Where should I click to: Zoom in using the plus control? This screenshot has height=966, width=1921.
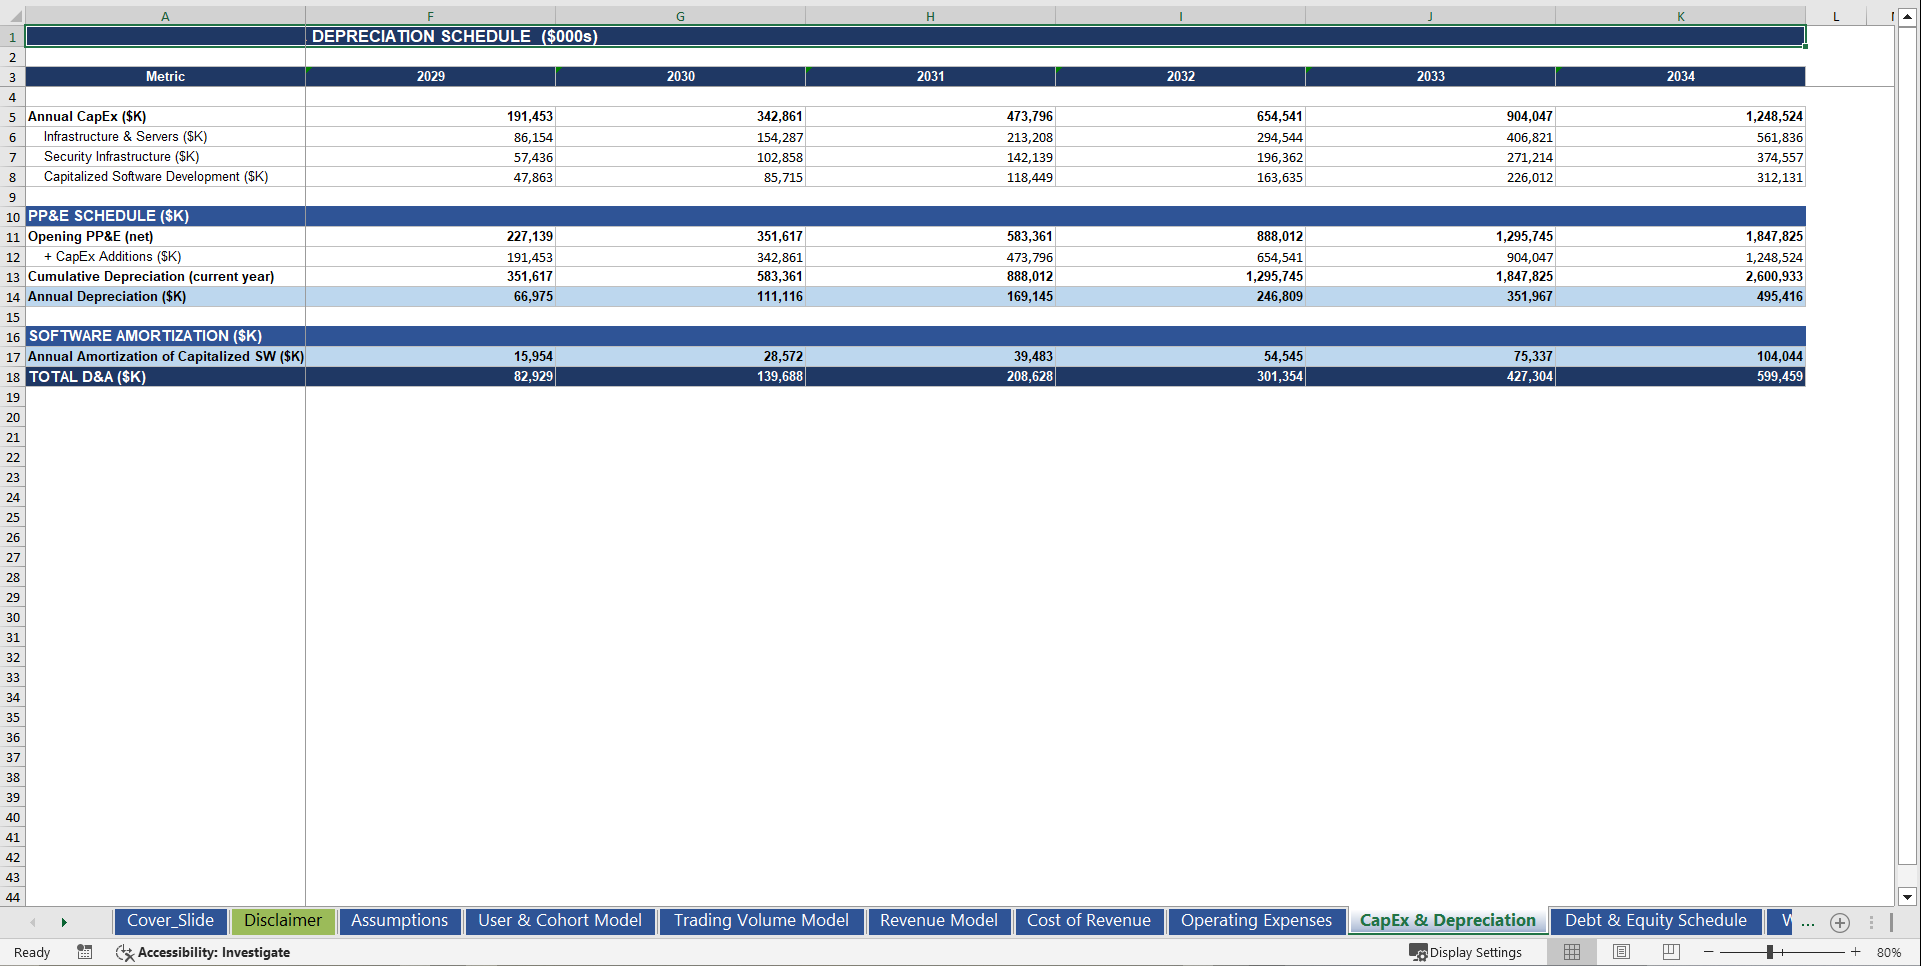(1855, 952)
